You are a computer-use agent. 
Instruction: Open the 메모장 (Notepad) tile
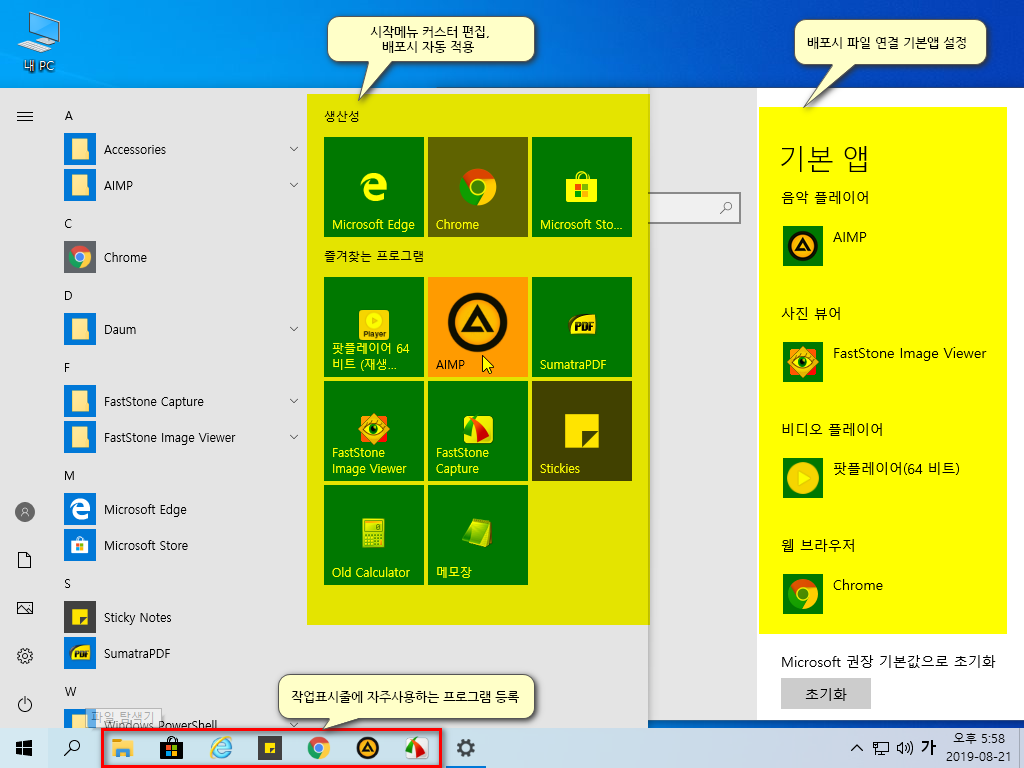(x=477, y=535)
